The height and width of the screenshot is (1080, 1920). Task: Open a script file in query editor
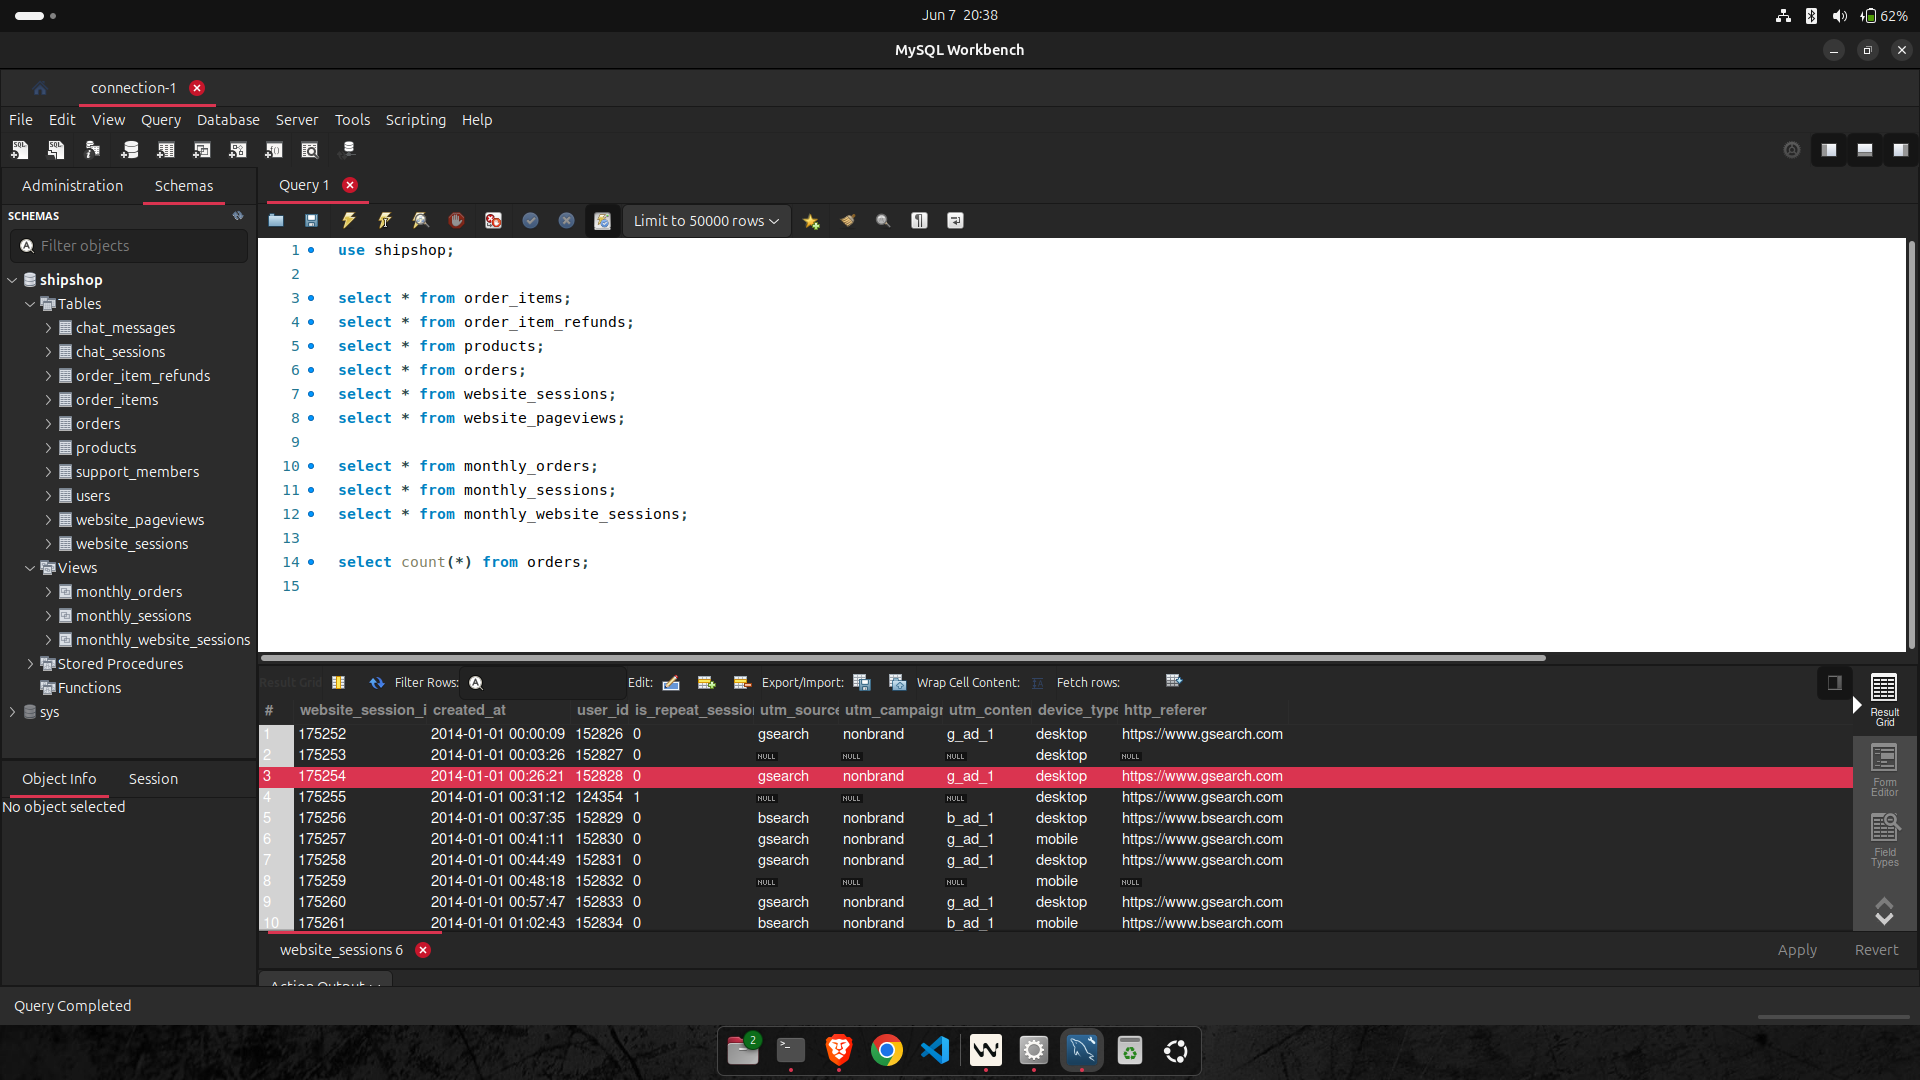coord(276,221)
